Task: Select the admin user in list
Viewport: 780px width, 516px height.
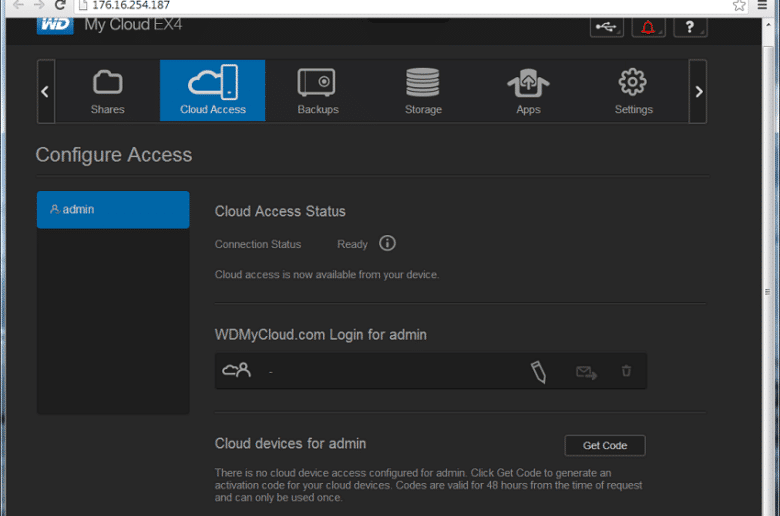Action: (113, 210)
